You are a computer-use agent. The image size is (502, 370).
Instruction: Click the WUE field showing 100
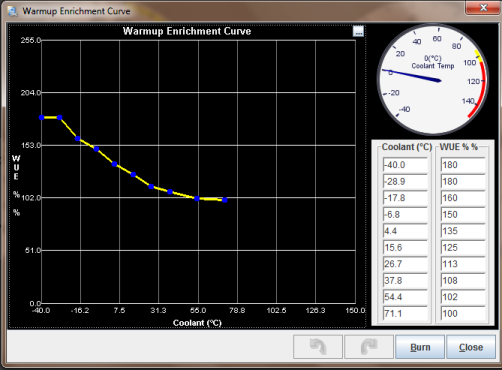tap(463, 314)
